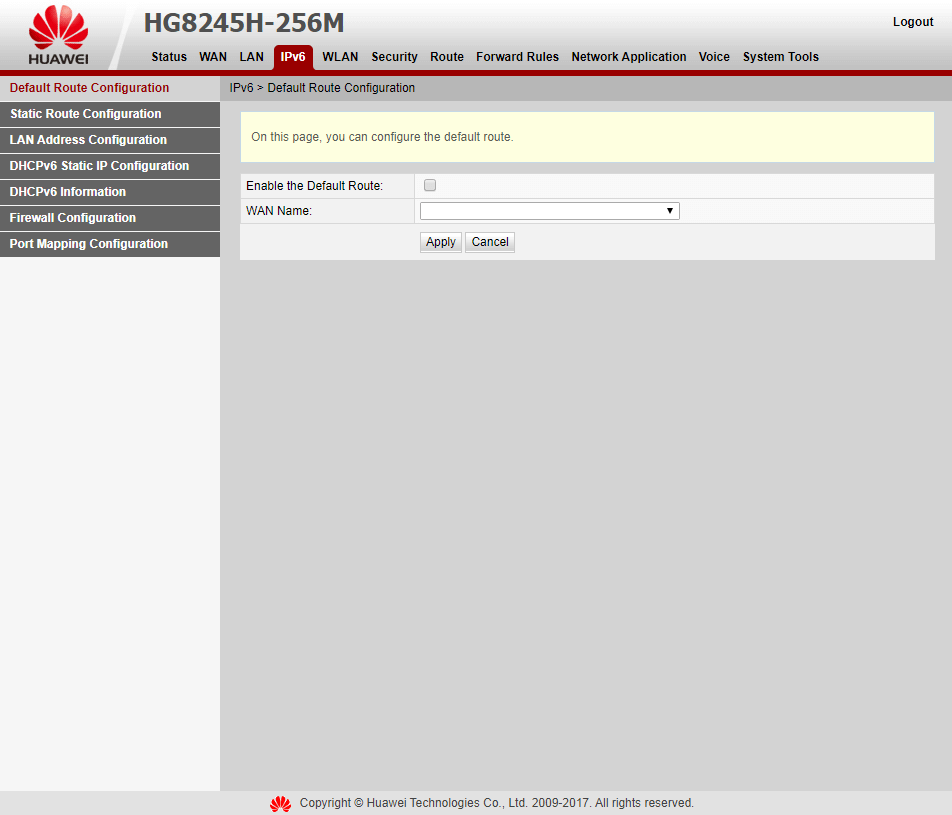Go to the Security tab
952x815 pixels.
pos(394,57)
